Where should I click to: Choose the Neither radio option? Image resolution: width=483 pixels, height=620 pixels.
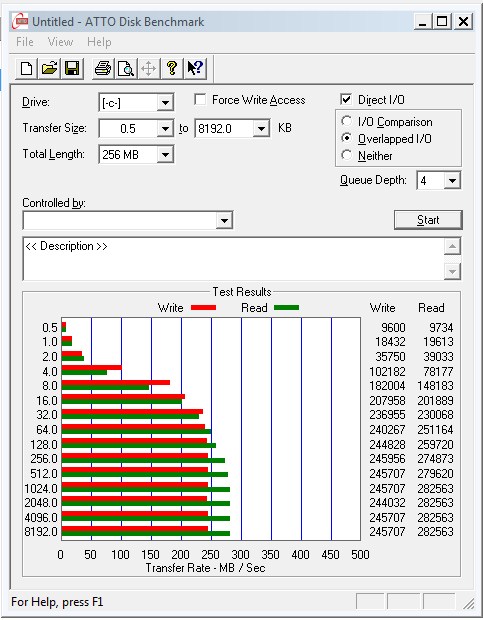click(x=346, y=155)
